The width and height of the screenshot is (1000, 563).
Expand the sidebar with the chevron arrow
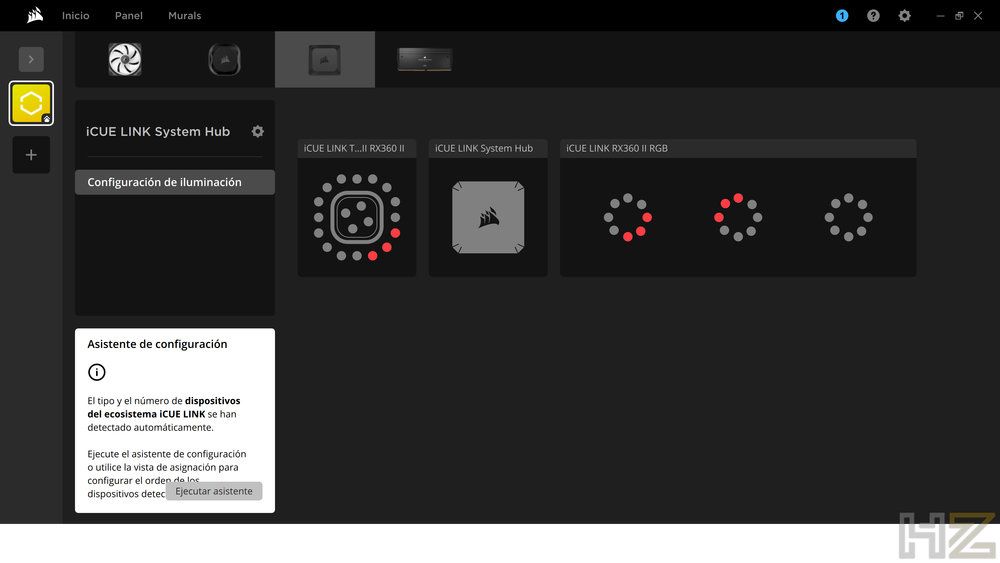[31, 59]
